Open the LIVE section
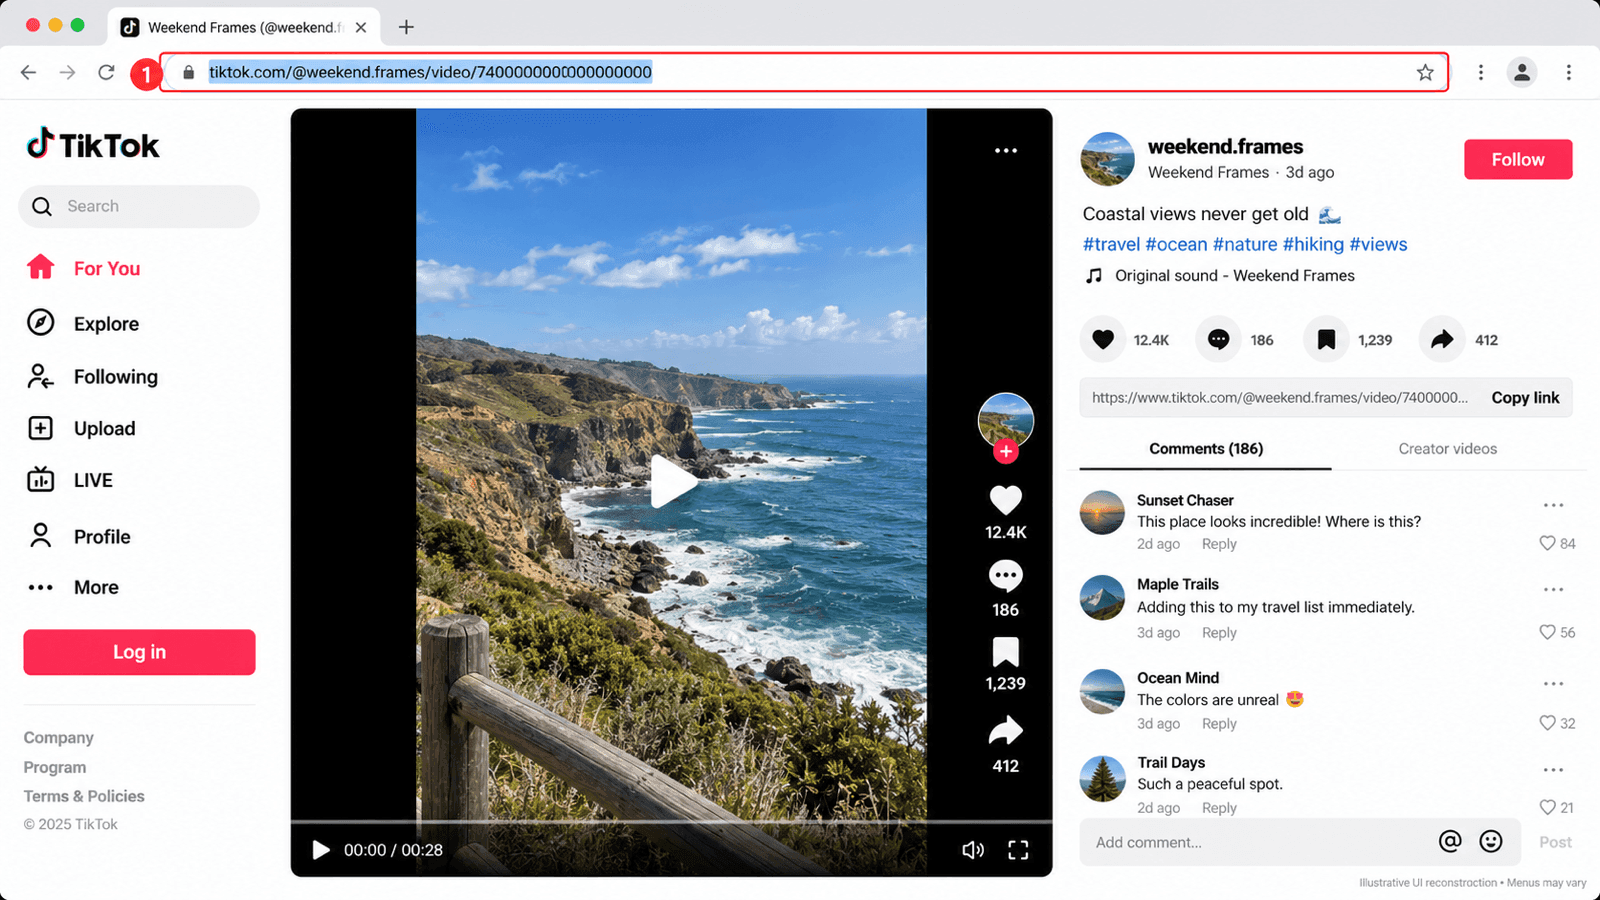The height and width of the screenshot is (900, 1600). pos(70,480)
